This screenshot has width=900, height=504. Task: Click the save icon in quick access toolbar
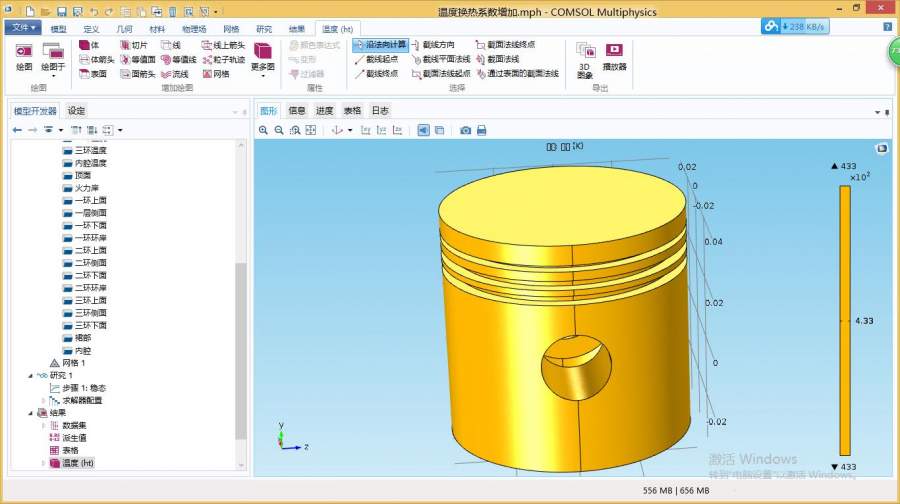(x=61, y=11)
